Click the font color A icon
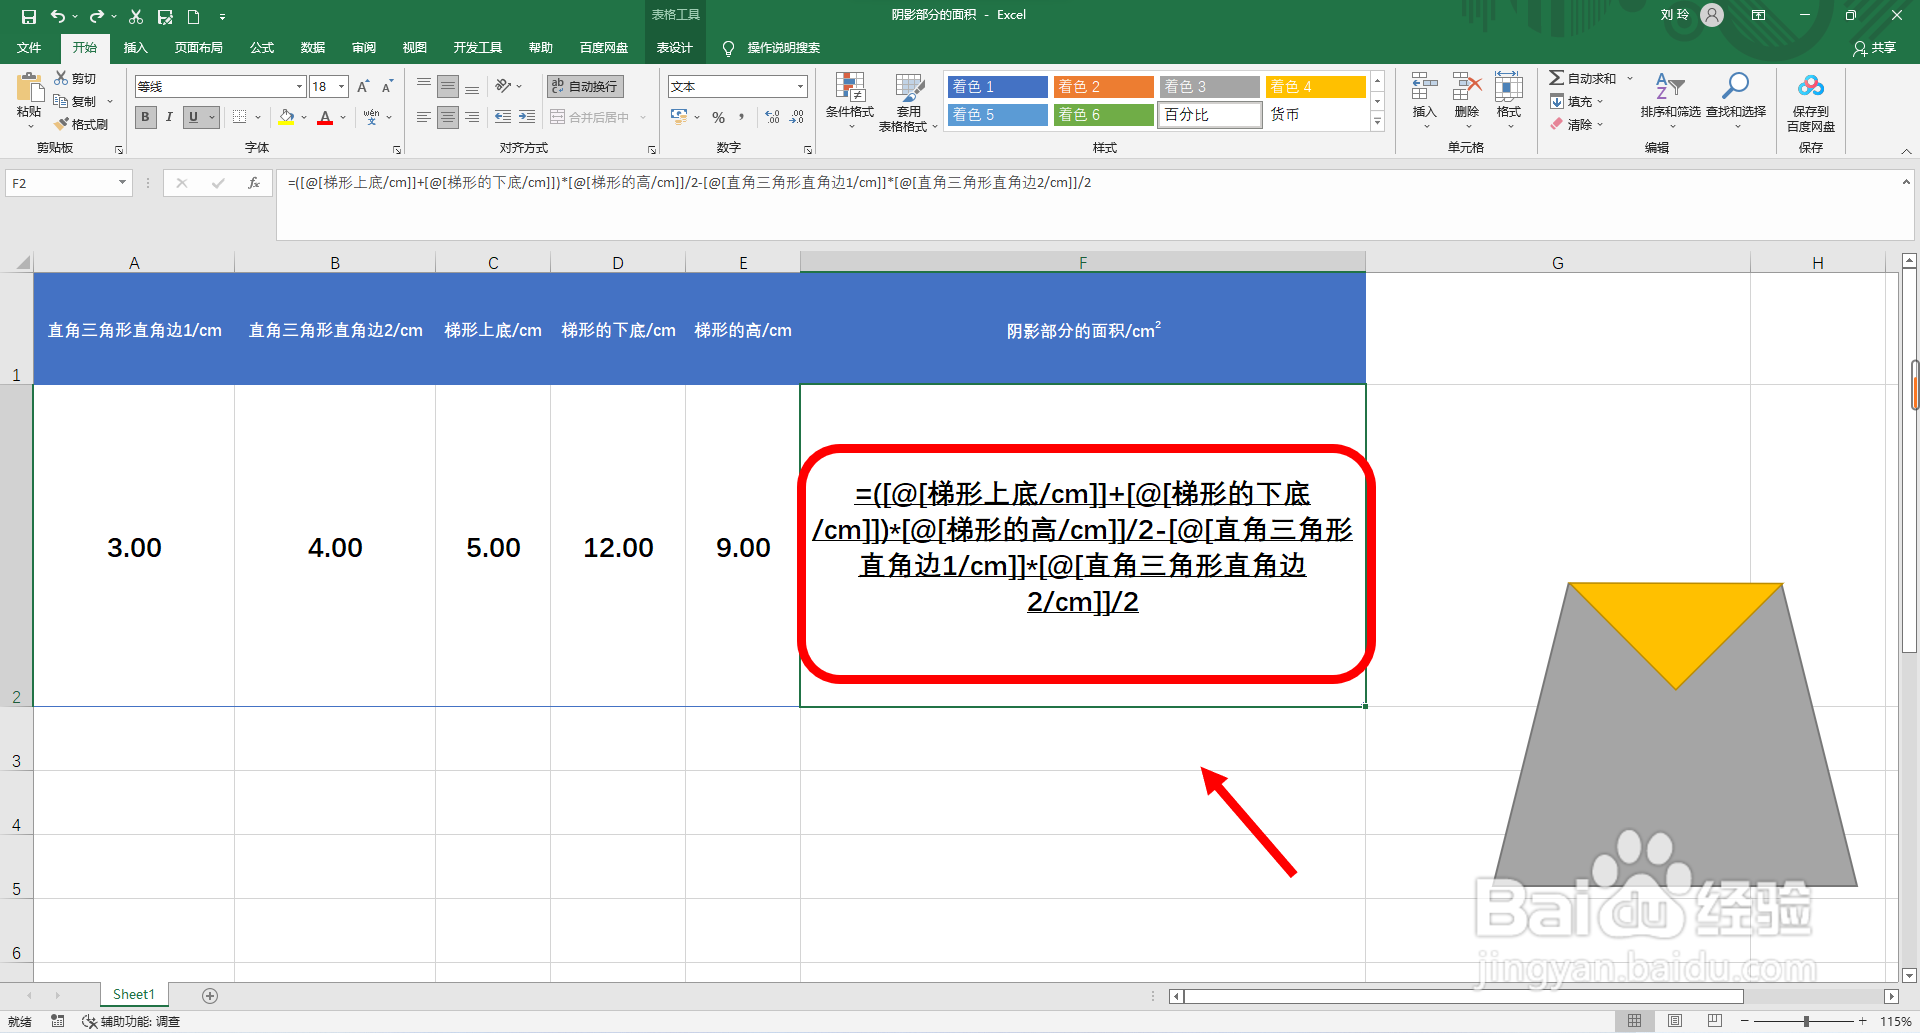The image size is (1920, 1033). 325,117
